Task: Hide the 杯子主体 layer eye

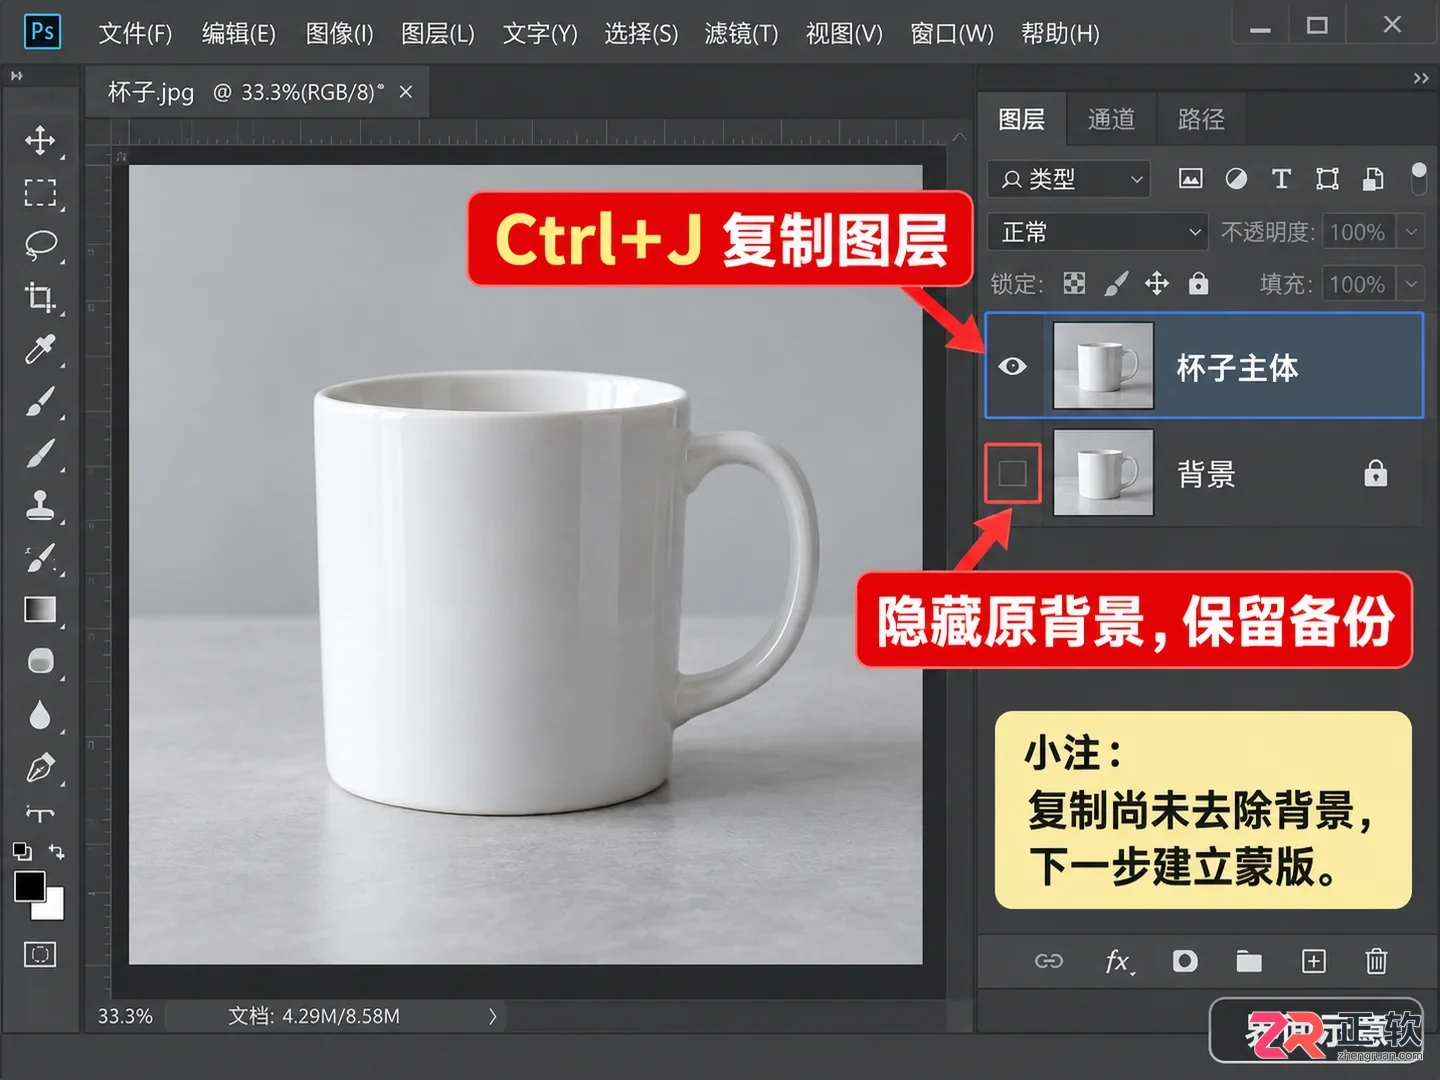Action: point(1012,366)
